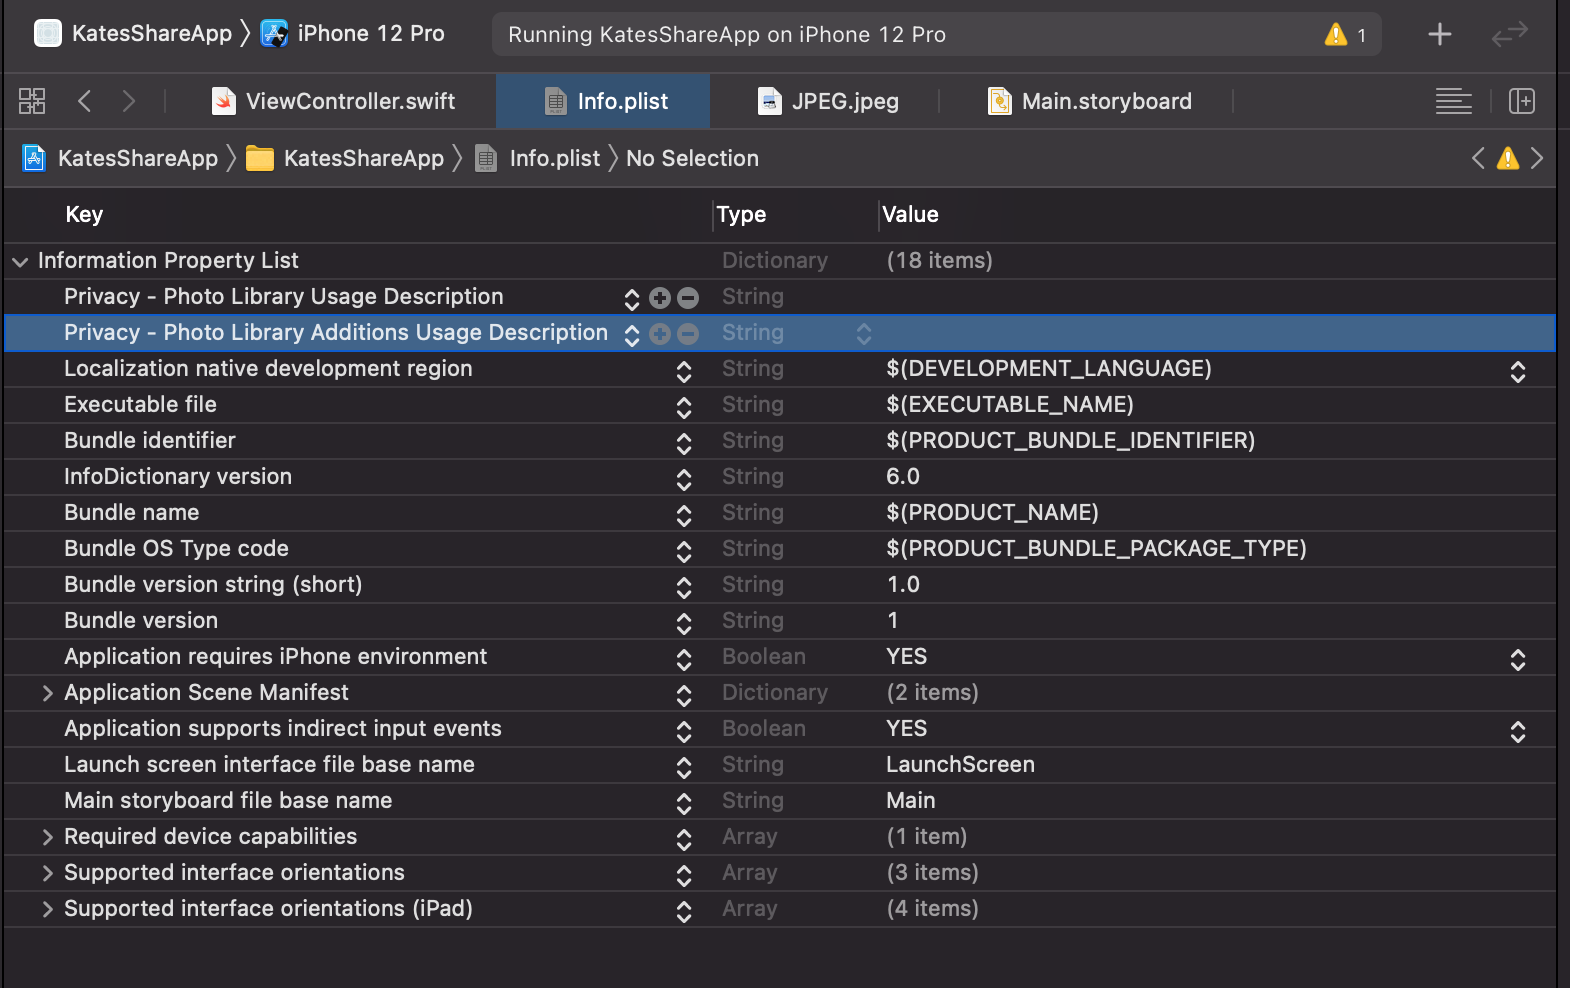Open the Main.storyboard tab
This screenshot has width=1570, height=988.
(1090, 101)
